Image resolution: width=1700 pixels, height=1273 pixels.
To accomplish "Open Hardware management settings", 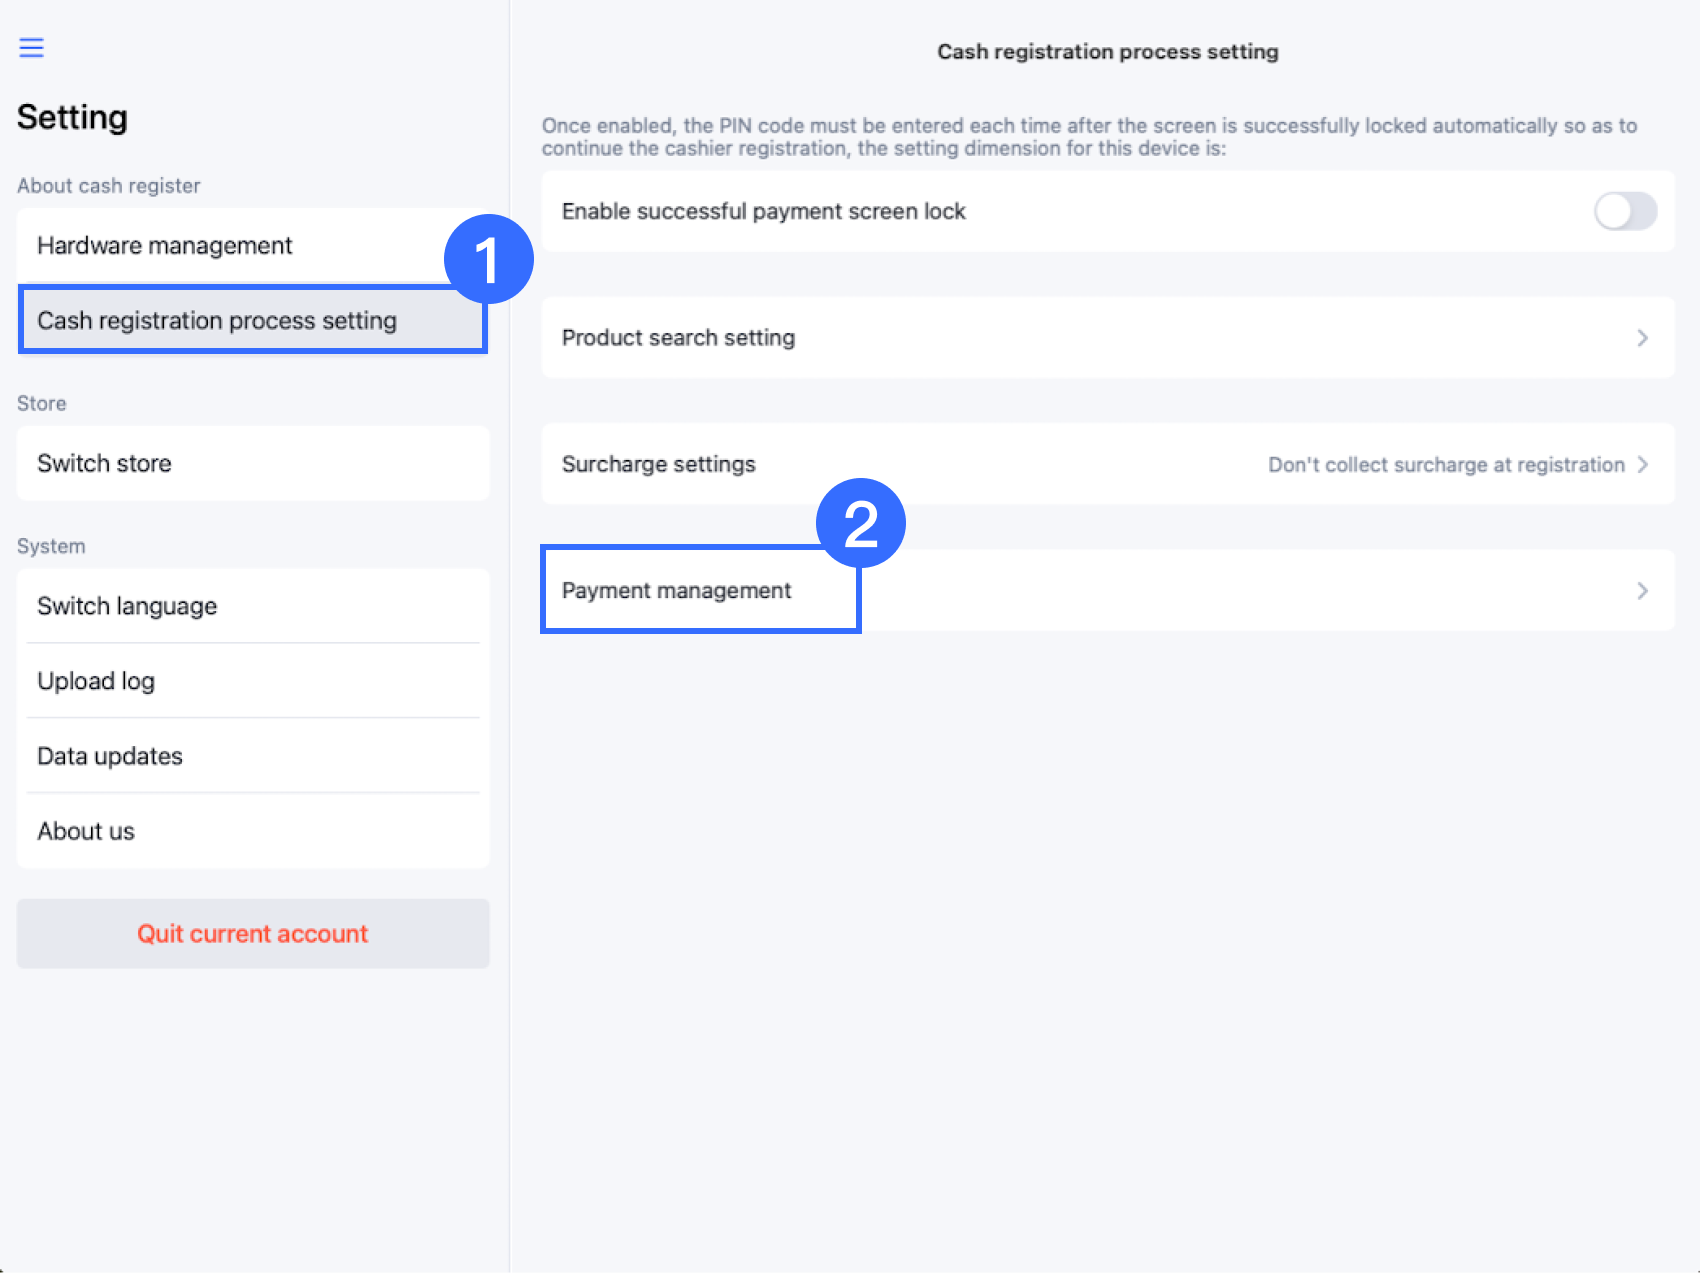I will click(165, 246).
